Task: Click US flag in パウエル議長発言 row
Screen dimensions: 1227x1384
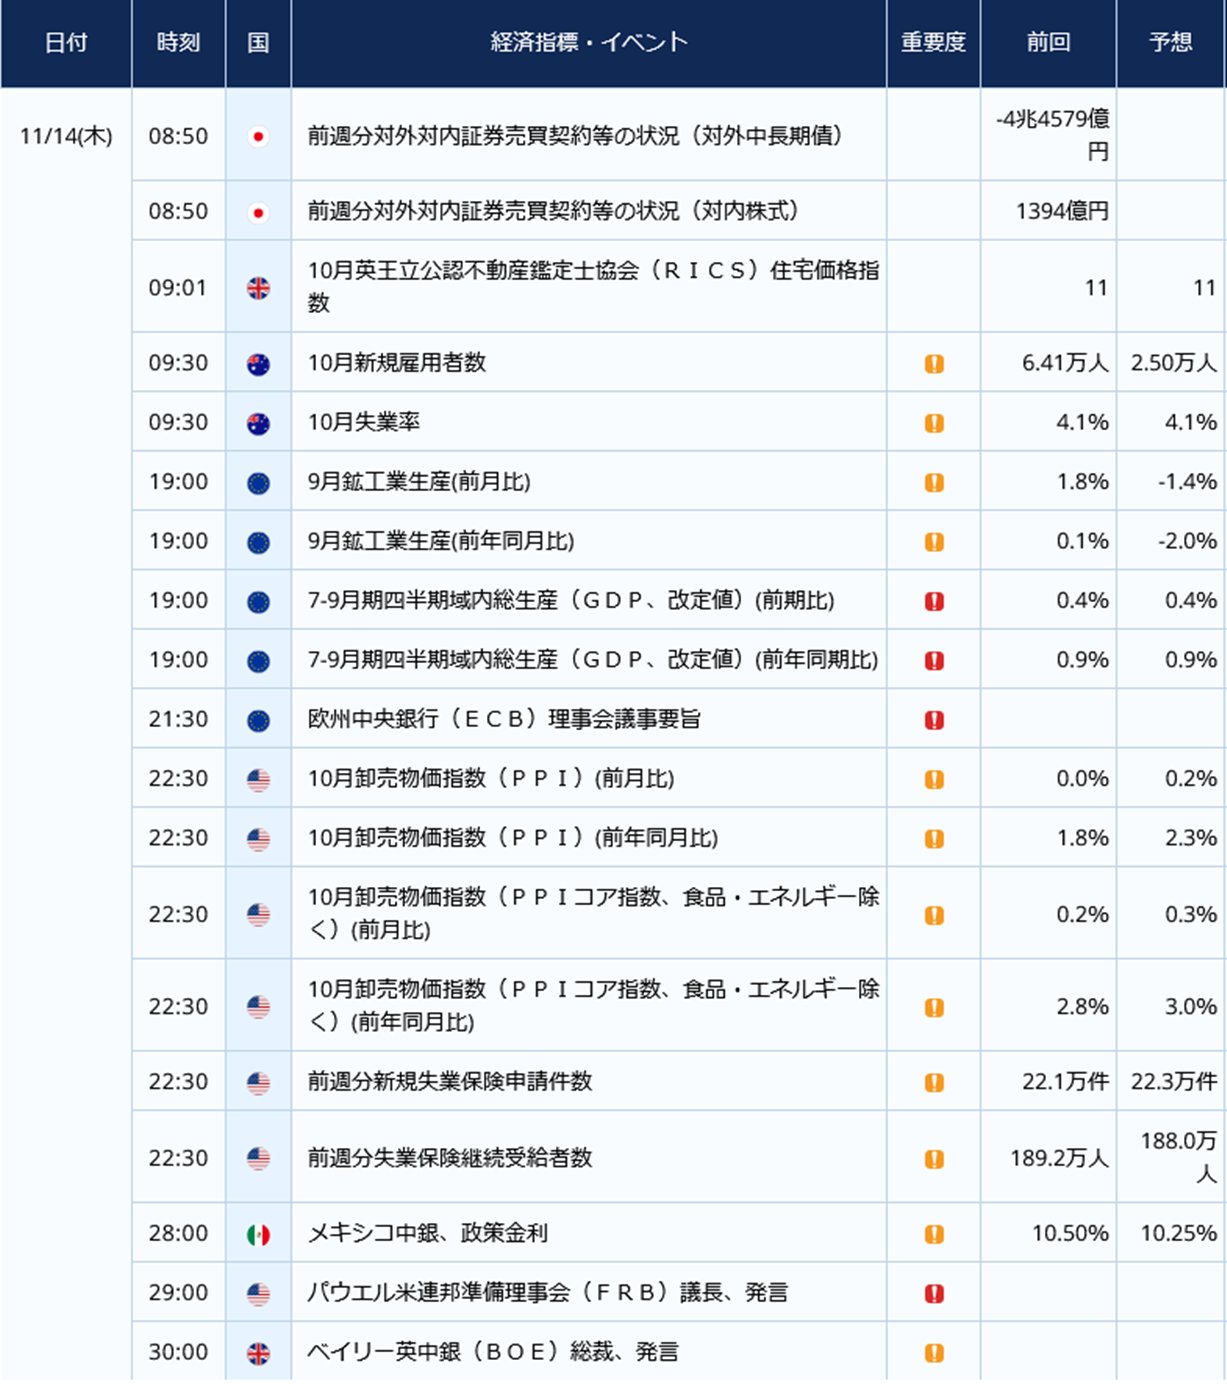Action: 258,1294
